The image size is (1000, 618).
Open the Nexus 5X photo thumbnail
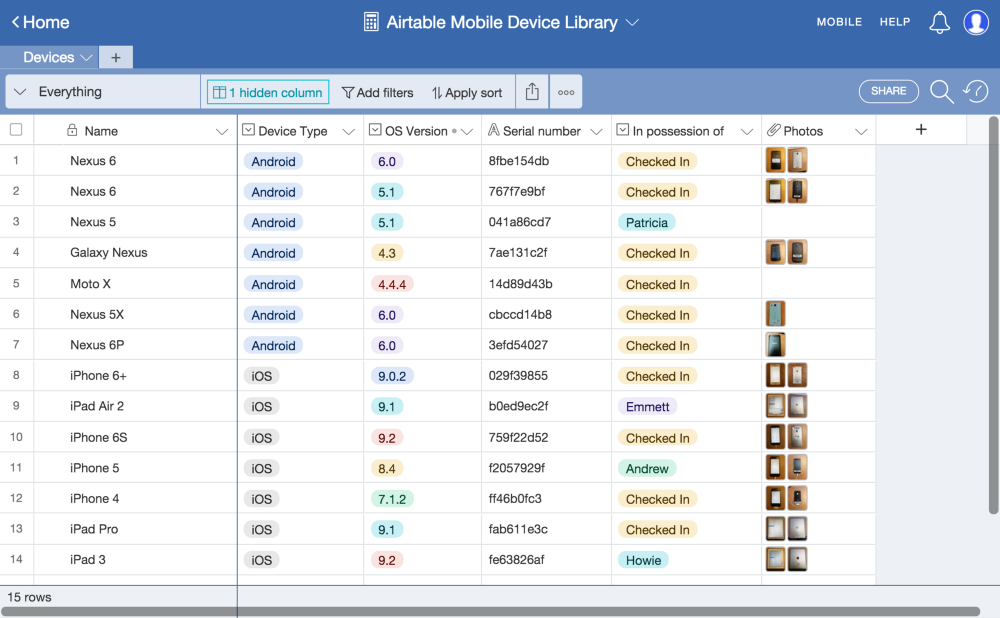pos(775,314)
